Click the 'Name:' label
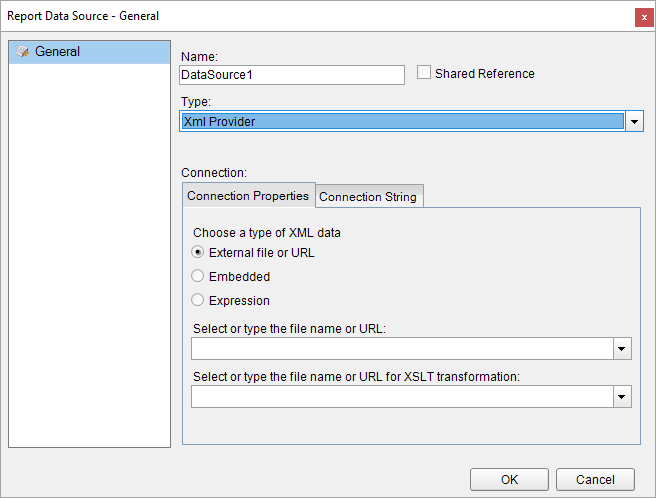656x498 pixels. coord(199,56)
